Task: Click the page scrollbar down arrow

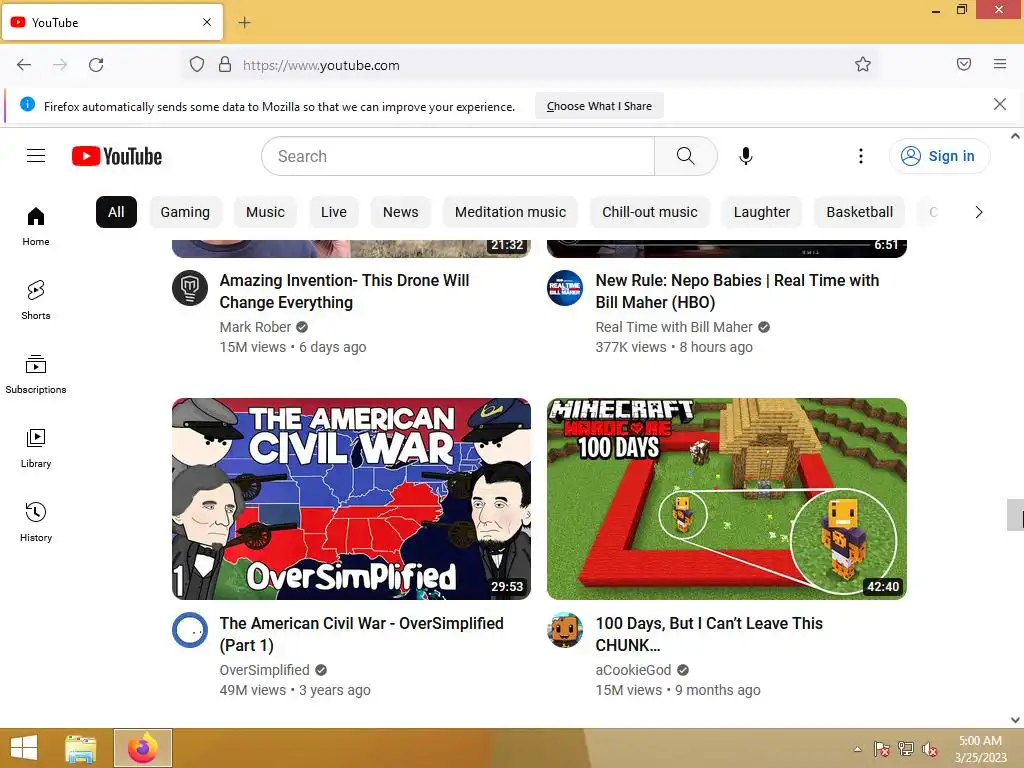Action: point(1015,720)
